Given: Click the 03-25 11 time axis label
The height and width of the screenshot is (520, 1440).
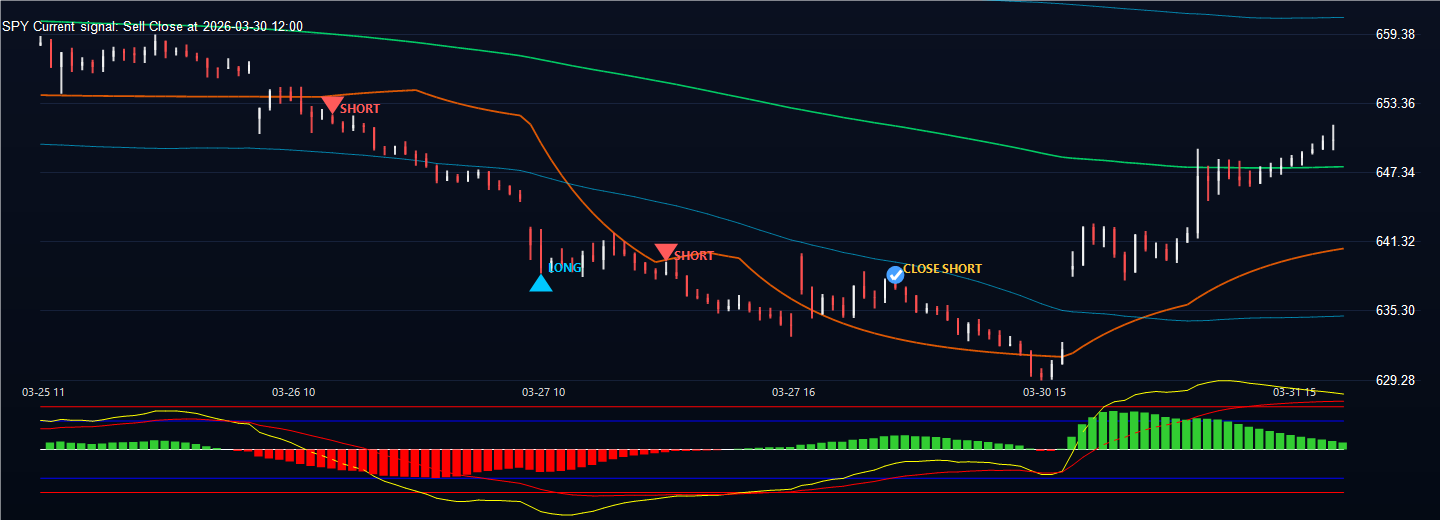Looking at the screenshot, I should (x=44, y=393).
